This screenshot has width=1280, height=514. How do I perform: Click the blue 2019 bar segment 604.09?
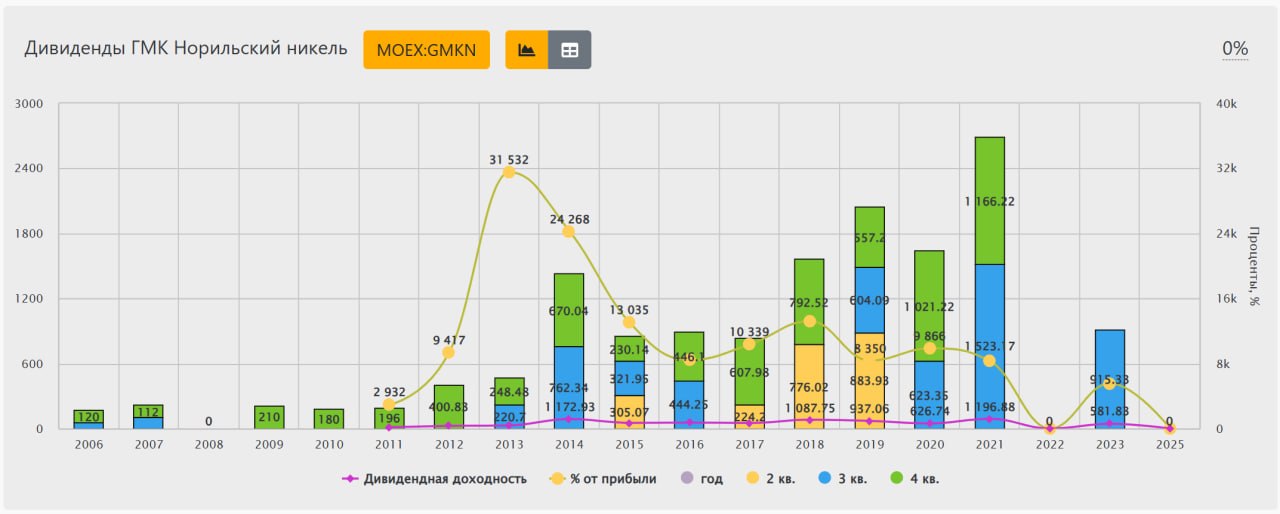coord(869,300)
